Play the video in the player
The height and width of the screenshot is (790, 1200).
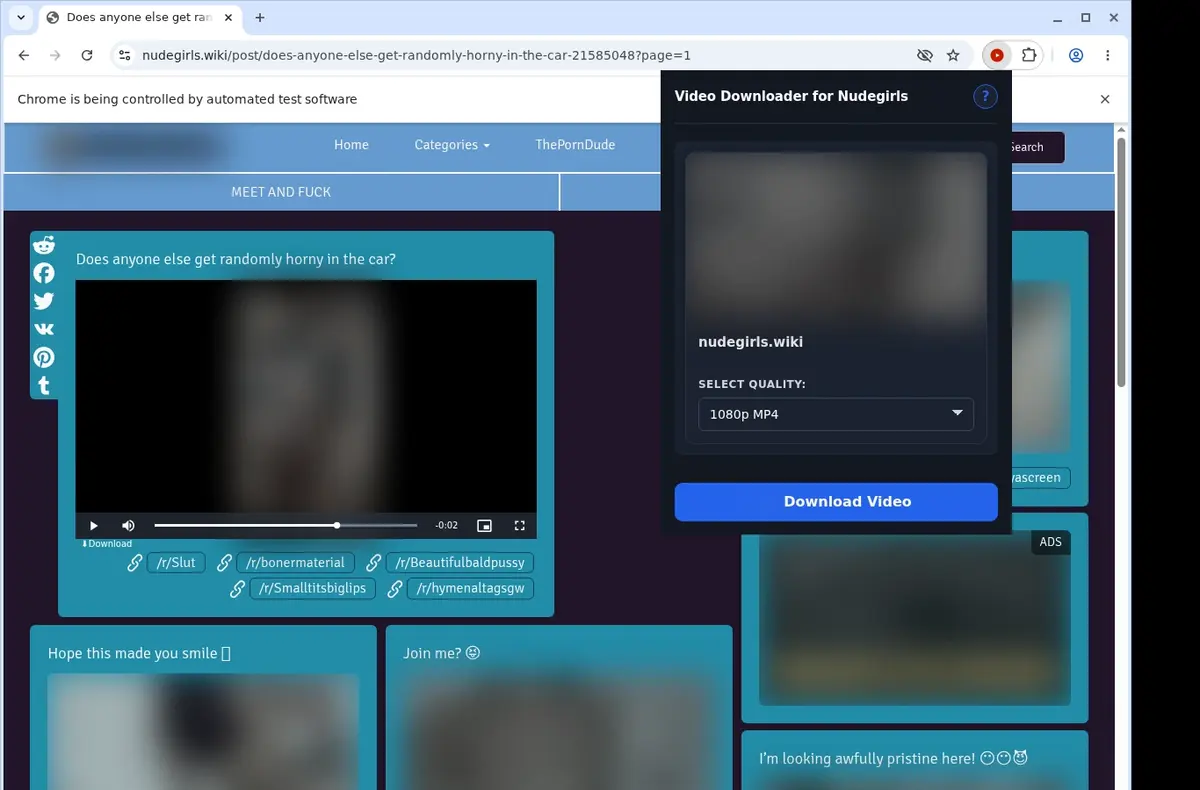94,525
